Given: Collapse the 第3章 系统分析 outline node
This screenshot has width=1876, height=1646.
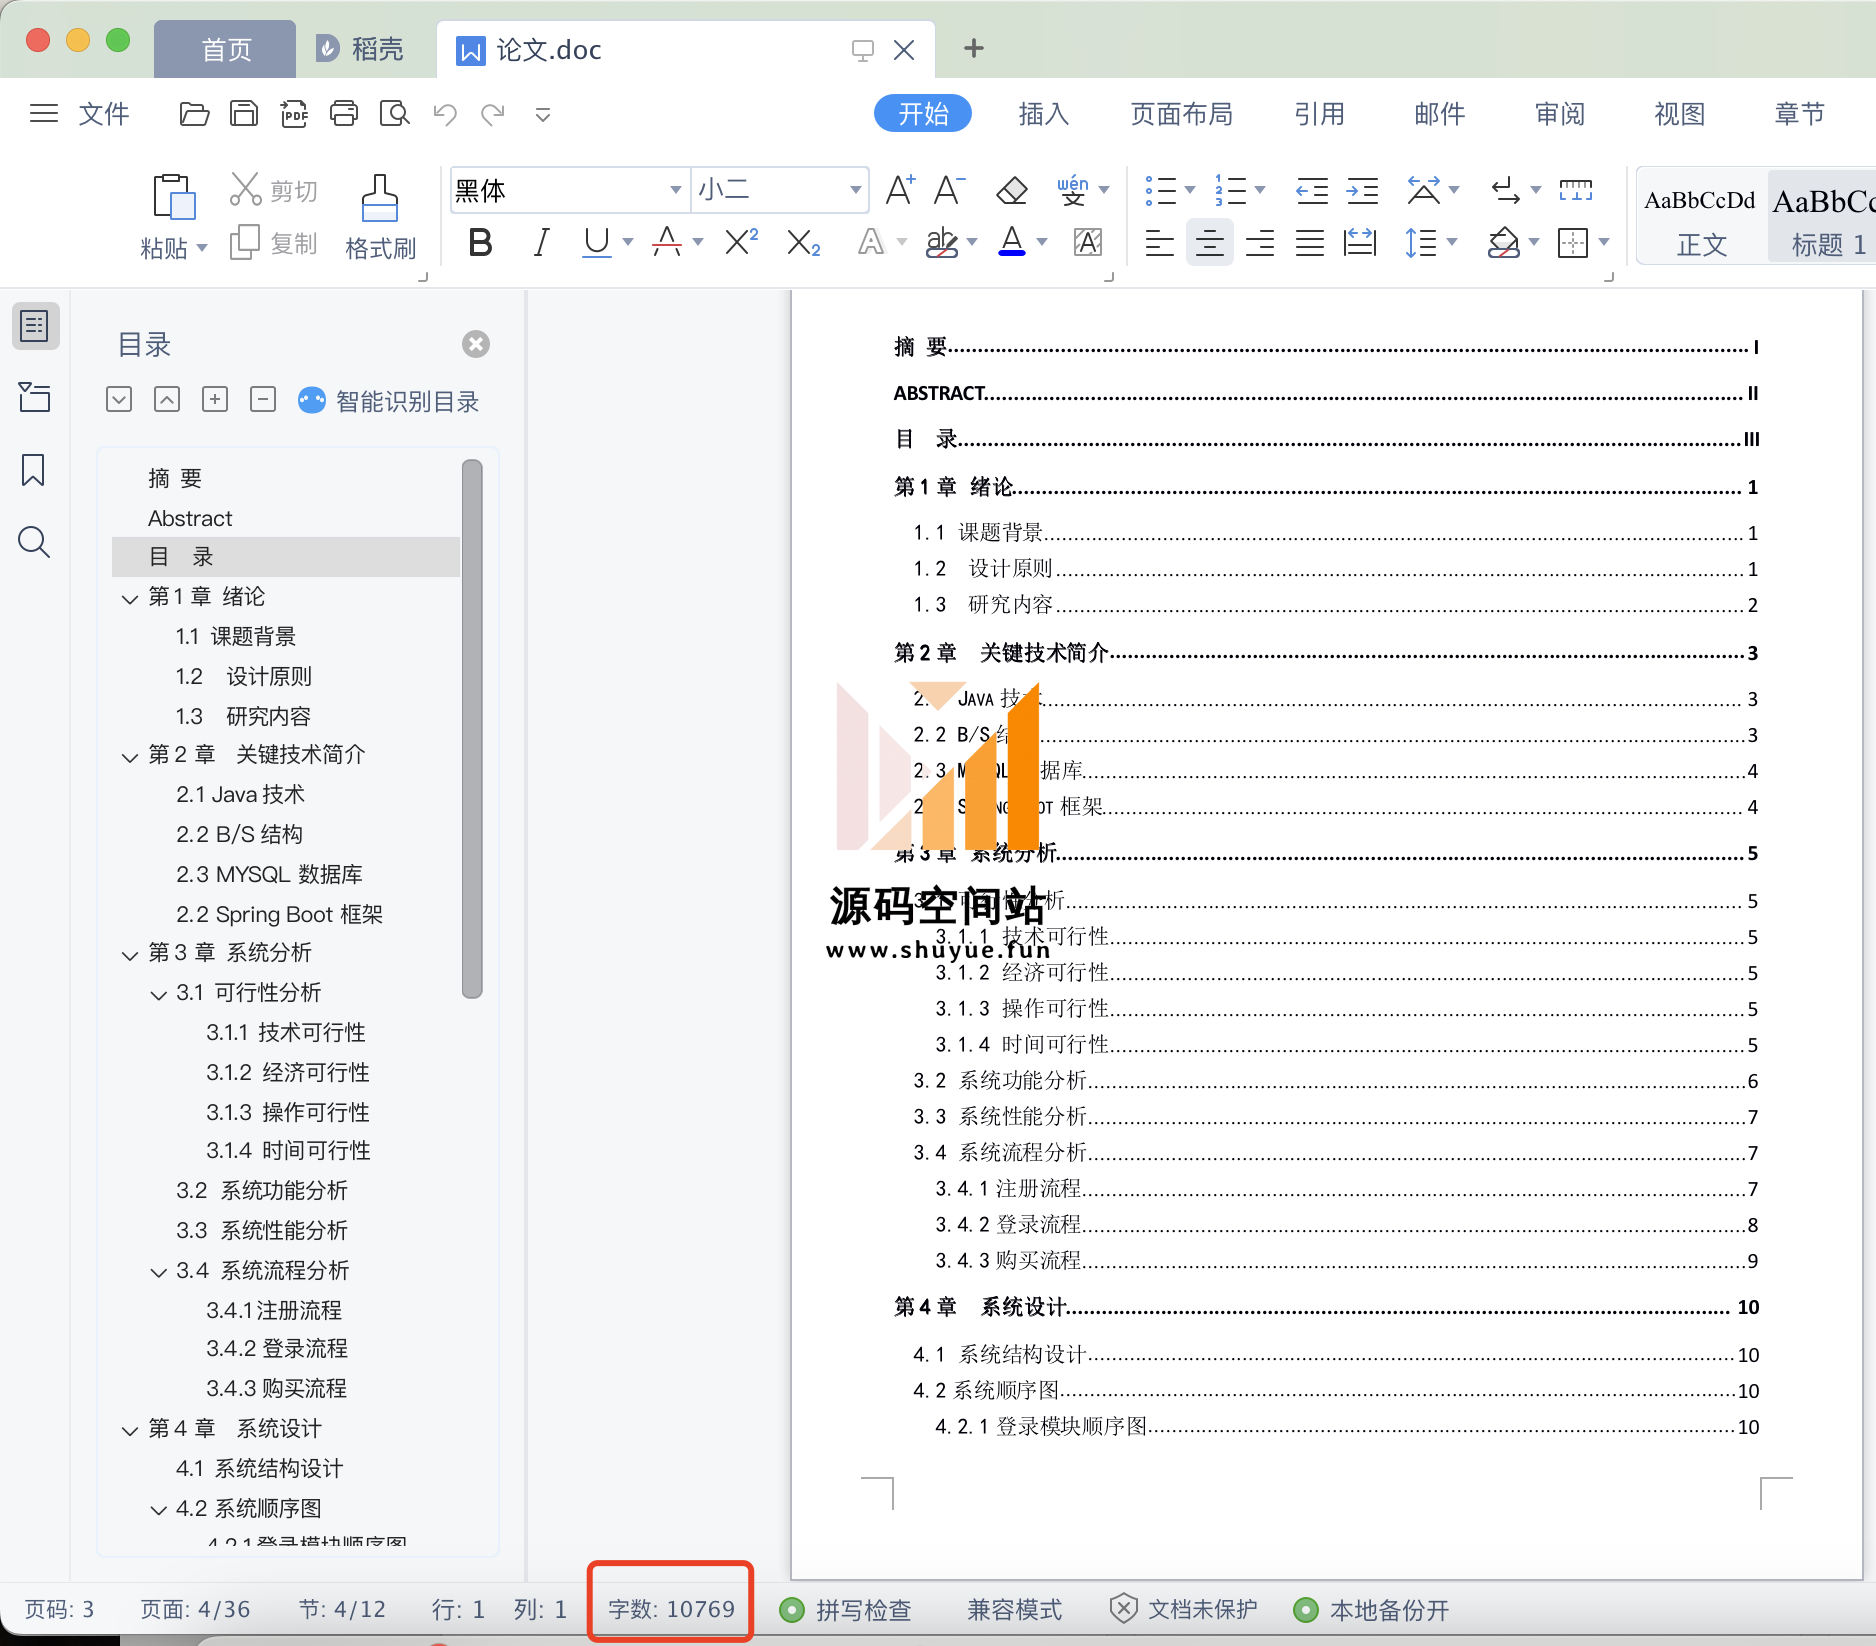Looking at the screenshot, I should (130, 954).
